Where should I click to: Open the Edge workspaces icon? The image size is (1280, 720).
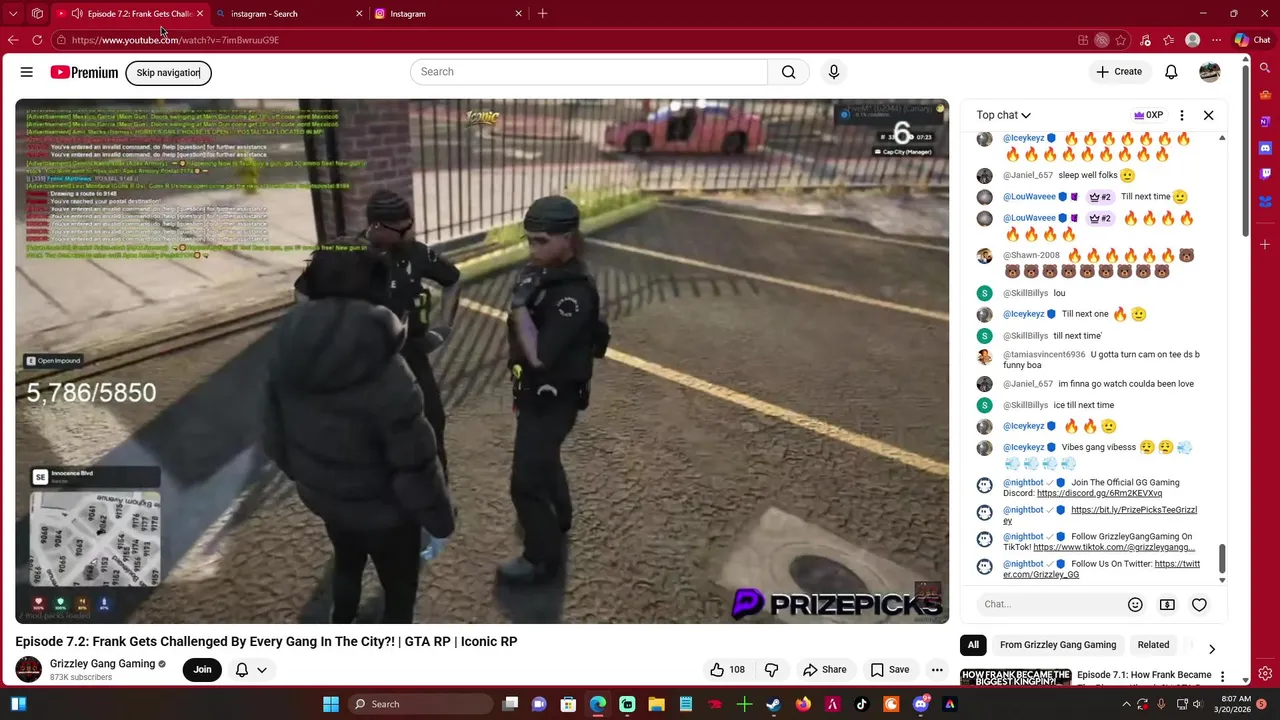37,14
